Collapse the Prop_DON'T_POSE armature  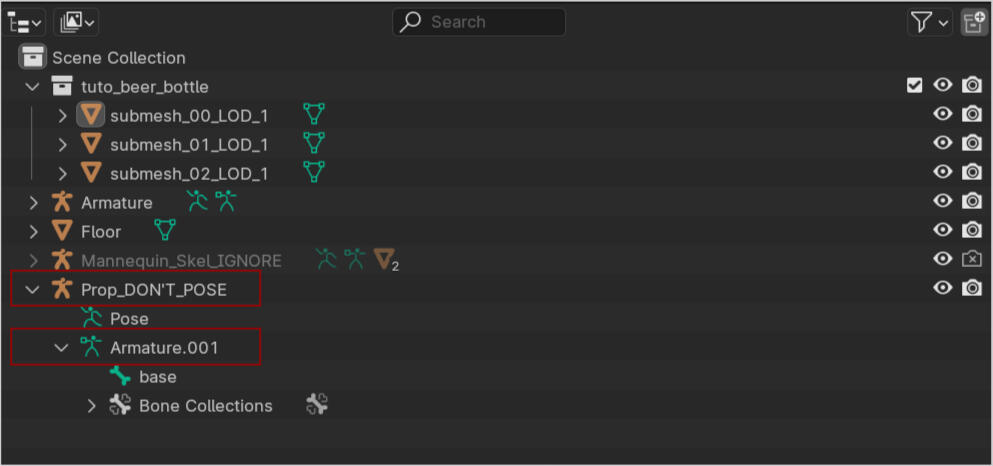coord(33,290)
